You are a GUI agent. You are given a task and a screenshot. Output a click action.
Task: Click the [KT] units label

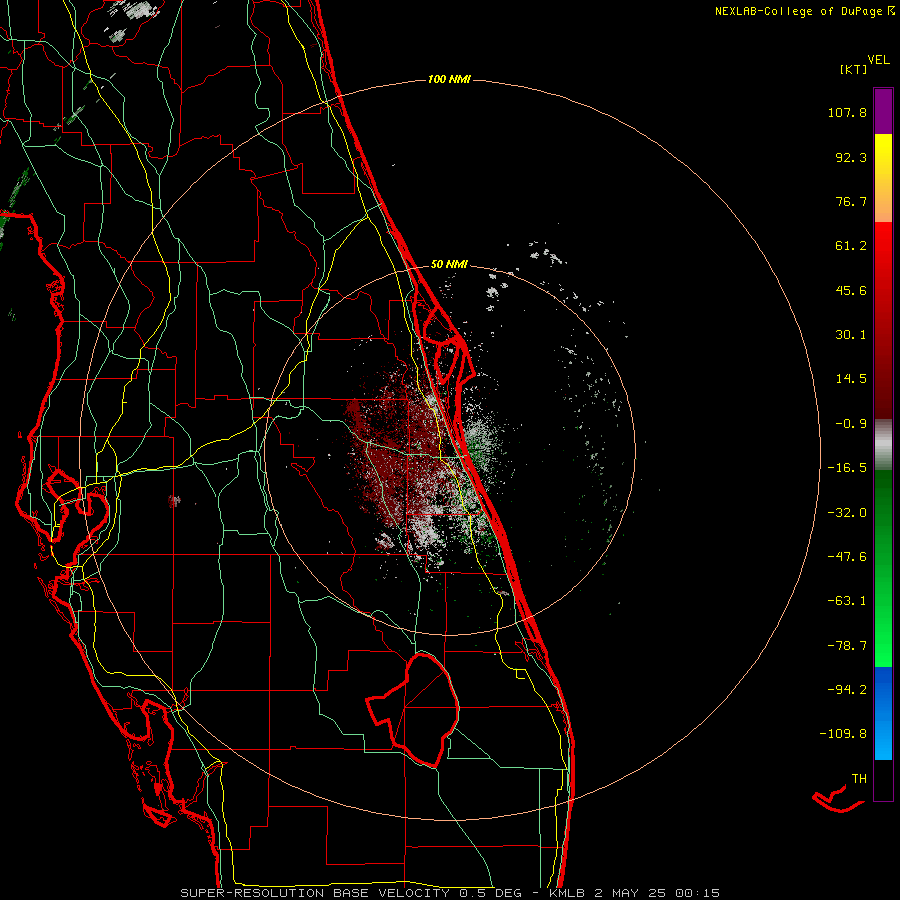tap(854, 69)
